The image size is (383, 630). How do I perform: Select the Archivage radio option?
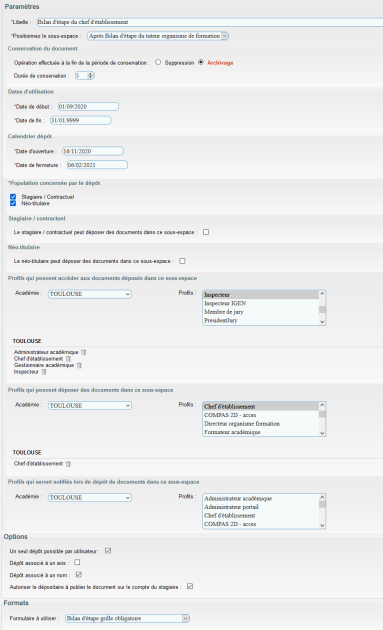coord(201,62)
